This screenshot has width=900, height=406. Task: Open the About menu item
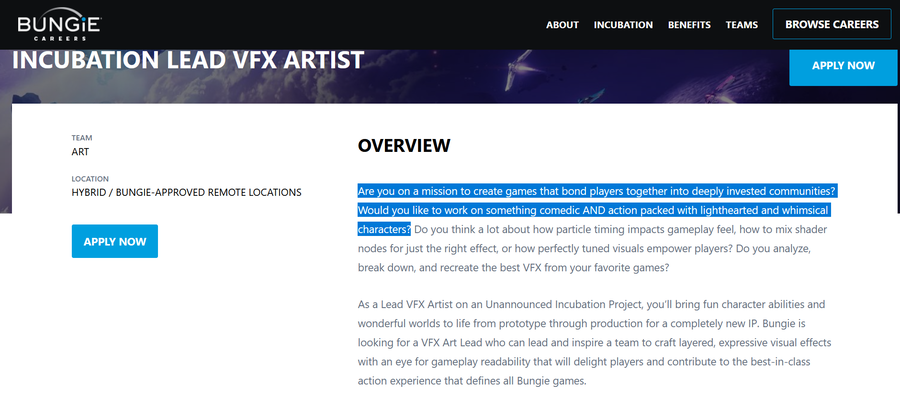tap(562, 25)
